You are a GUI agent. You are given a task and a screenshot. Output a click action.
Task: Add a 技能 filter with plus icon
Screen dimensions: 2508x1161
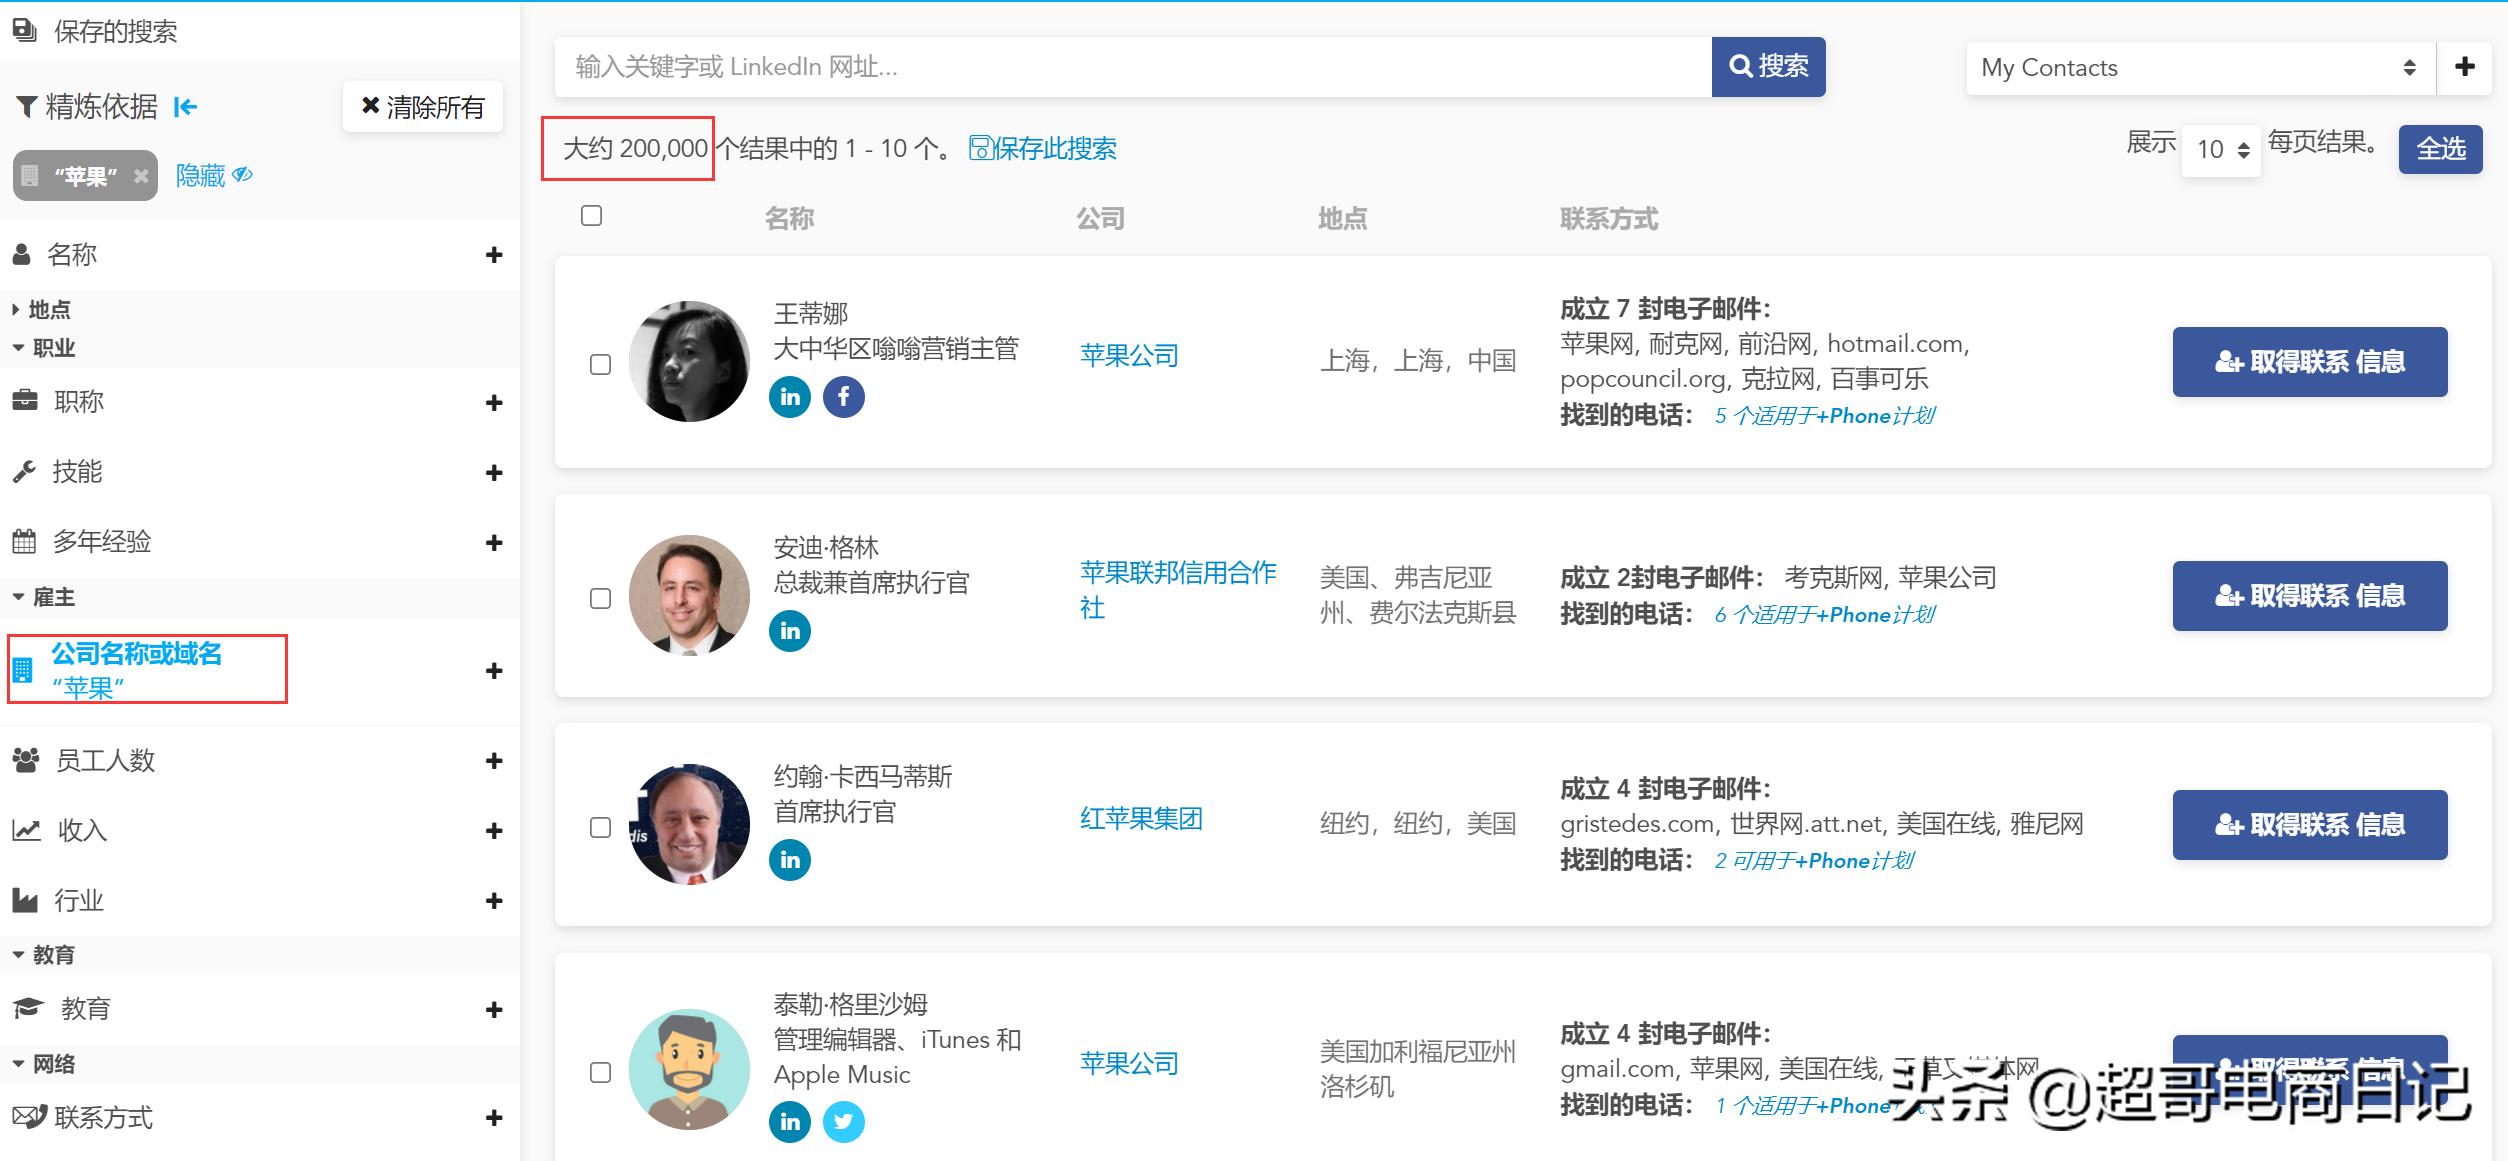click(493, 472)
